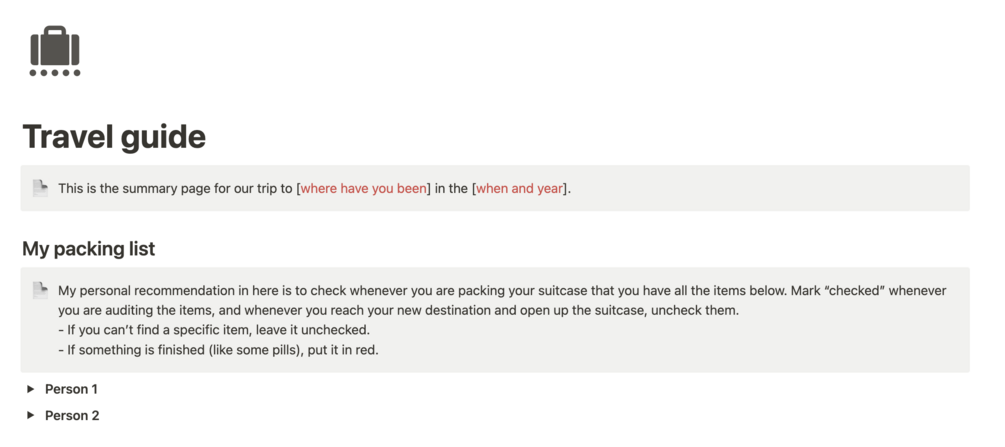
Task: Click the Person 1 toggle label
Action: click(71, 389)
